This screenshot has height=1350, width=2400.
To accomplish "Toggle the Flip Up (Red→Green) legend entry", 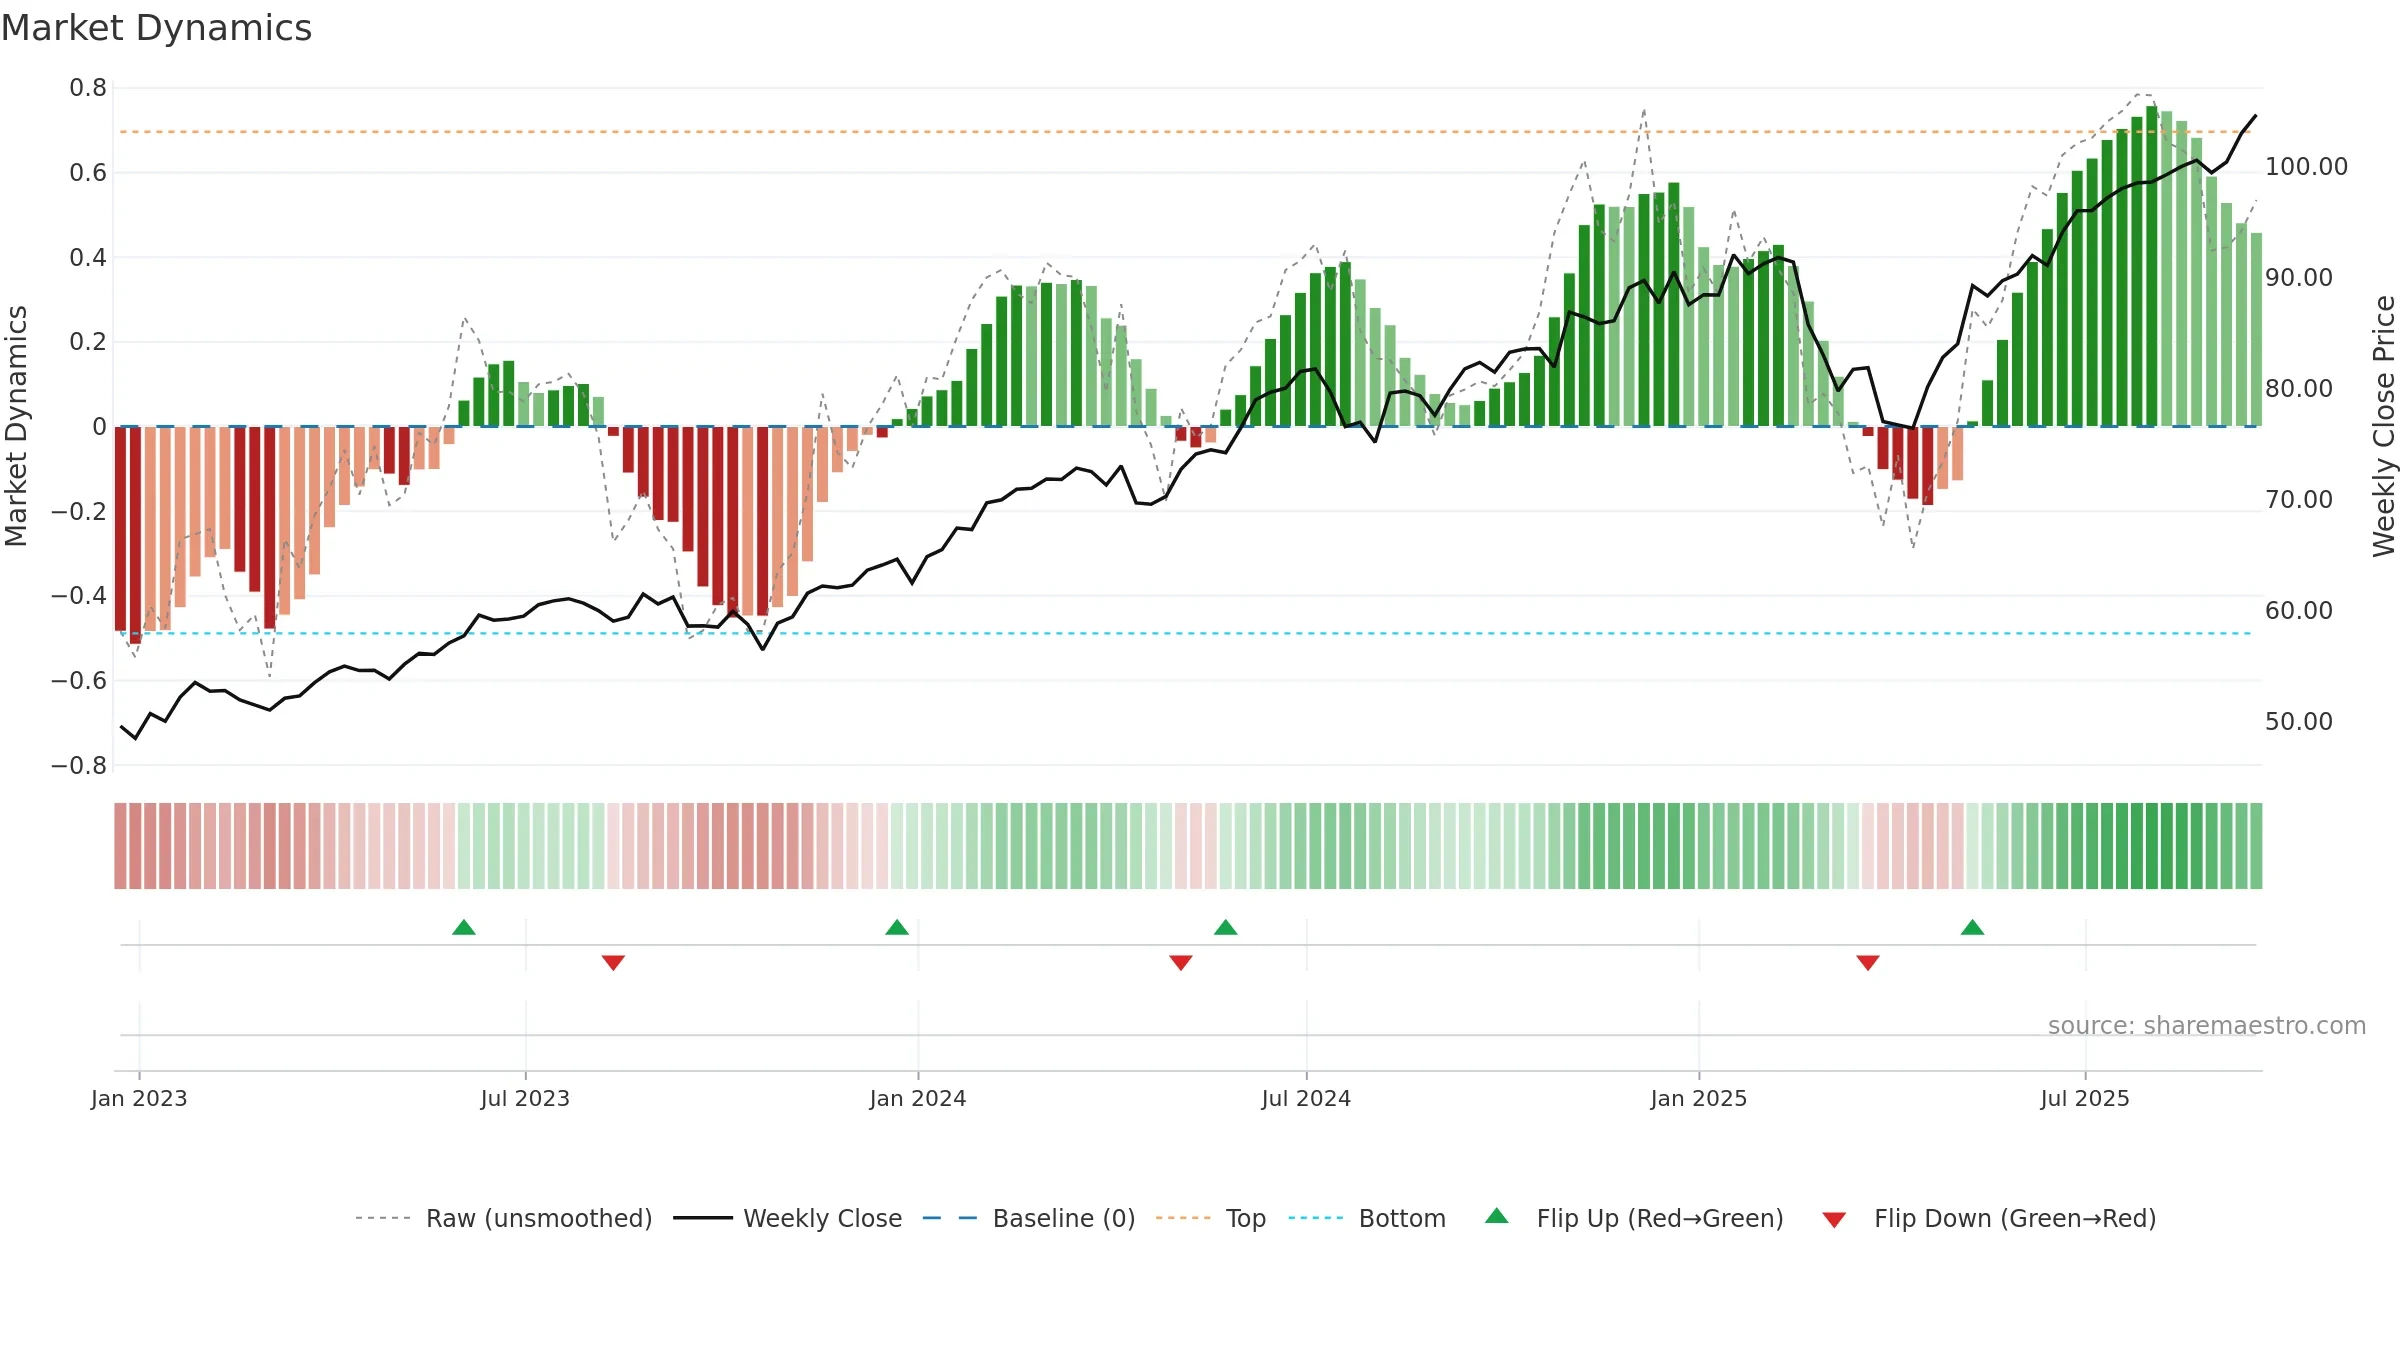I will click(1634, 1218).
